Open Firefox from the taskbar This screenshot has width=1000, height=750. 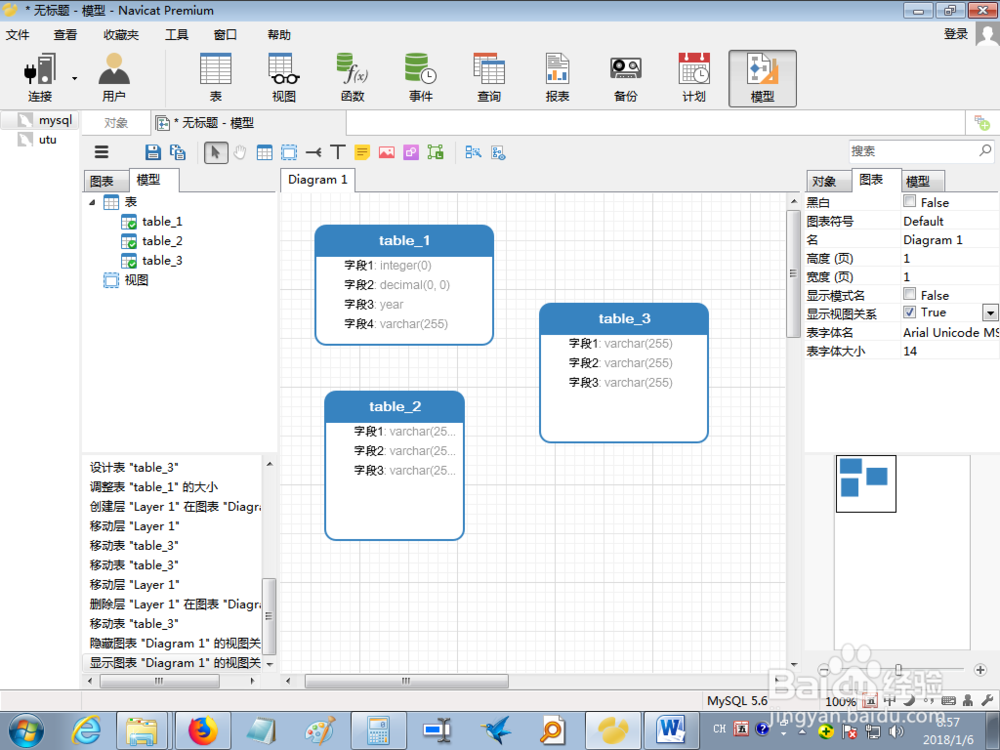(x=203, y=730)
